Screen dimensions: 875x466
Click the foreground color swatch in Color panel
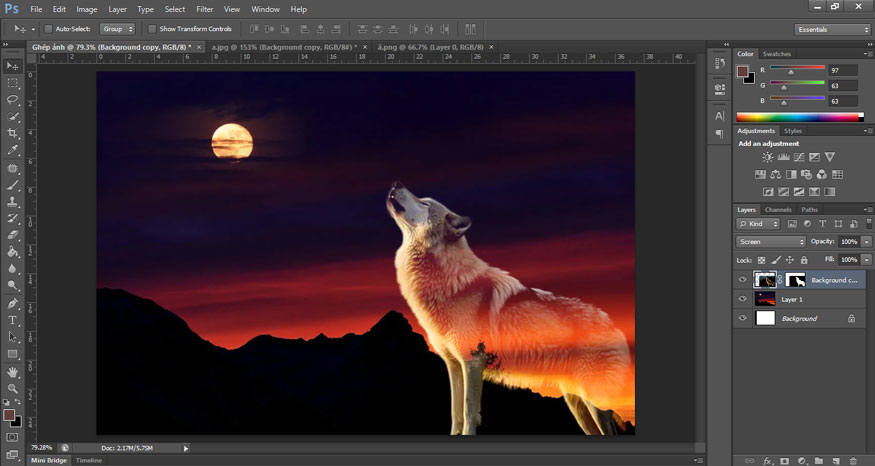[x=742, y=71]
